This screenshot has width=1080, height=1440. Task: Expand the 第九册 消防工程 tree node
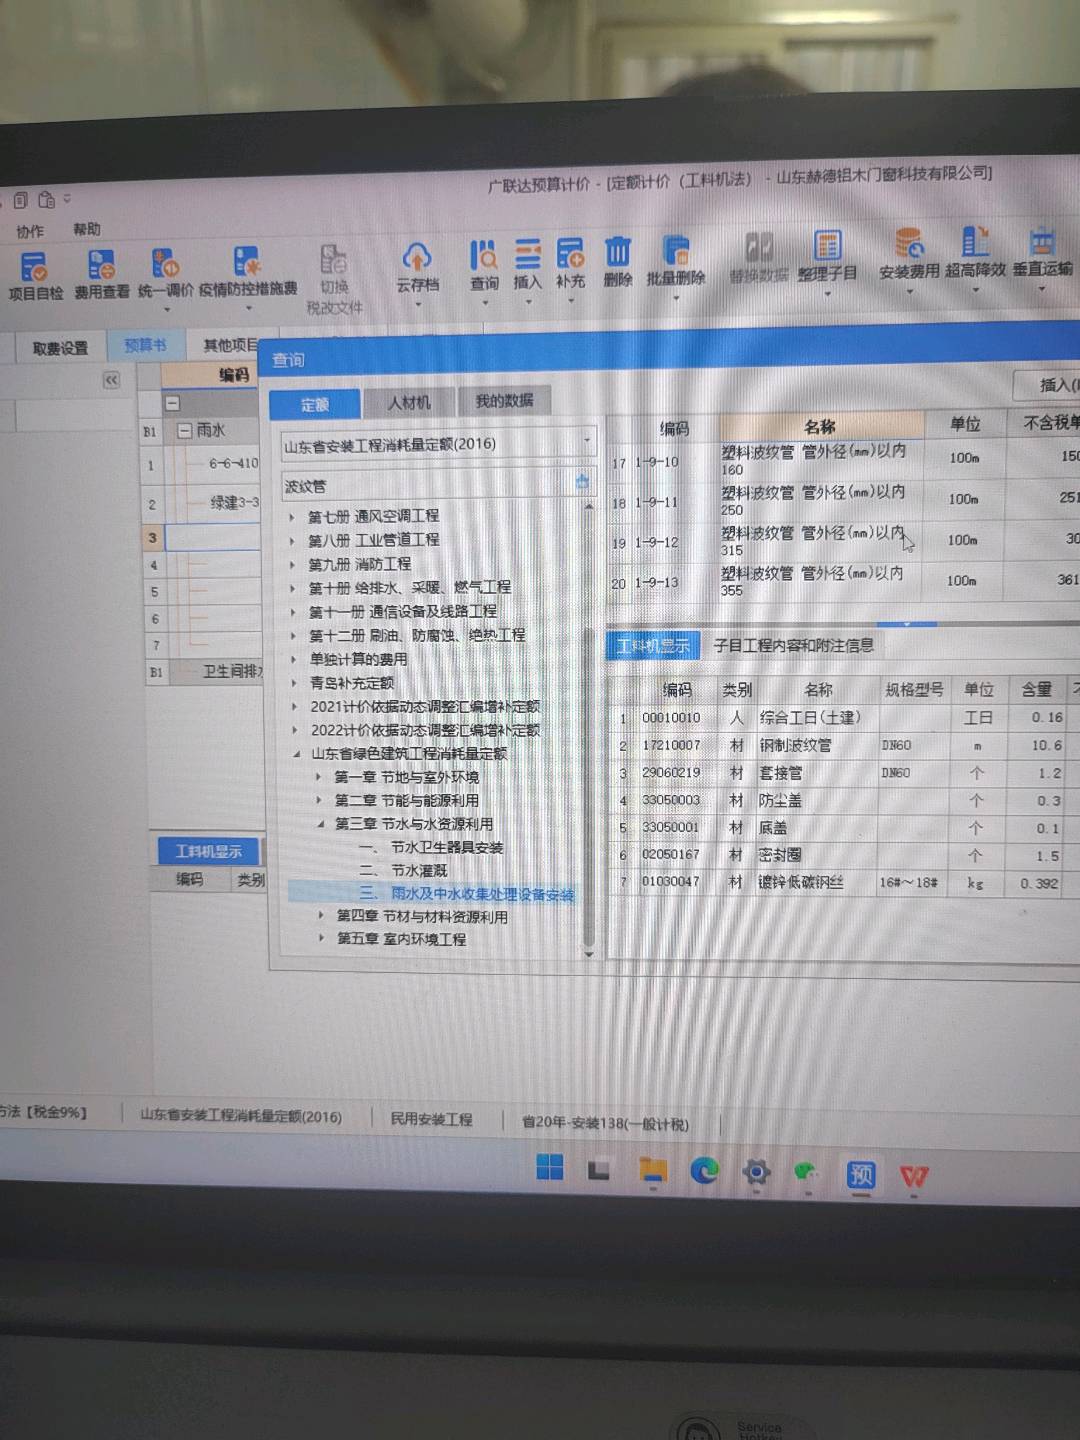click(292, 564)
